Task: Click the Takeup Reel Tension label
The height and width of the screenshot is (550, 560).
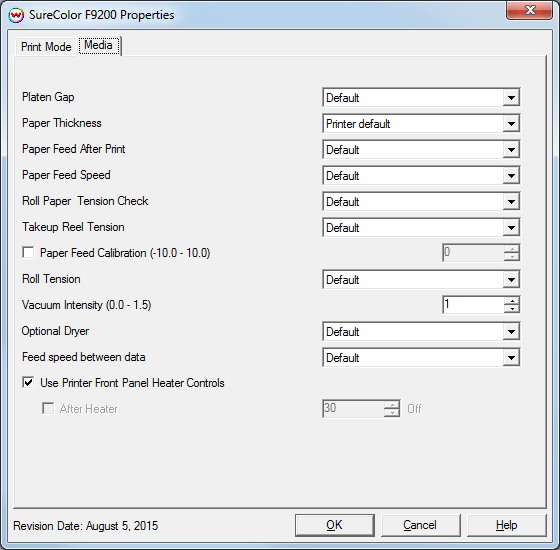Action: pyautogui.click(x=73, y=227)
